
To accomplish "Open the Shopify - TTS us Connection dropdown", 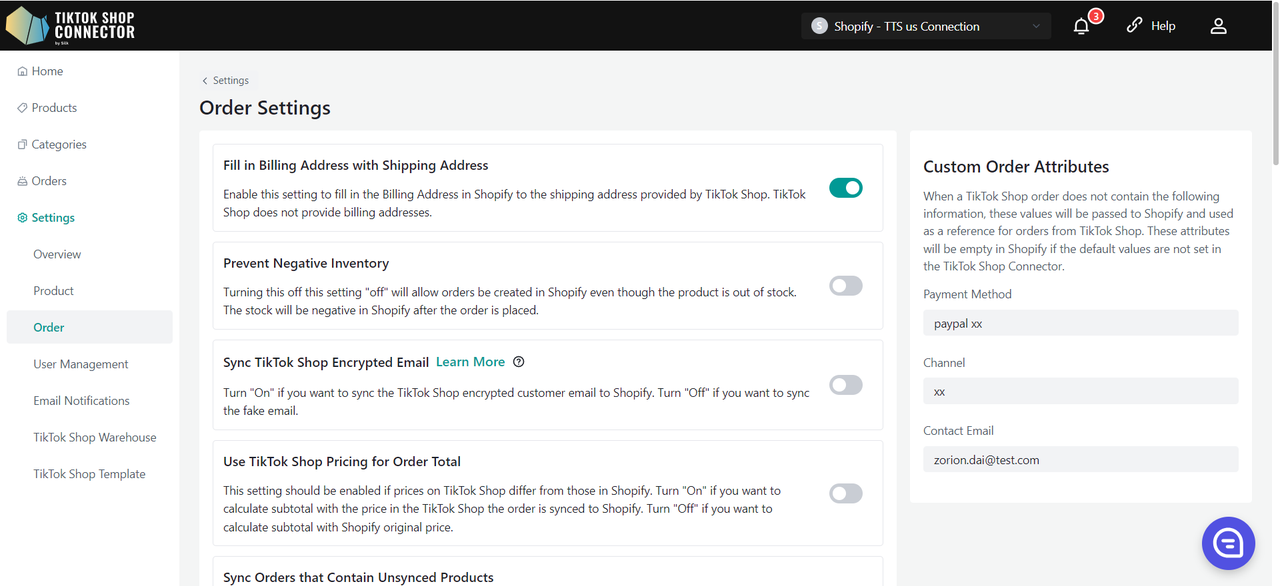I will (x=925, y=27).
